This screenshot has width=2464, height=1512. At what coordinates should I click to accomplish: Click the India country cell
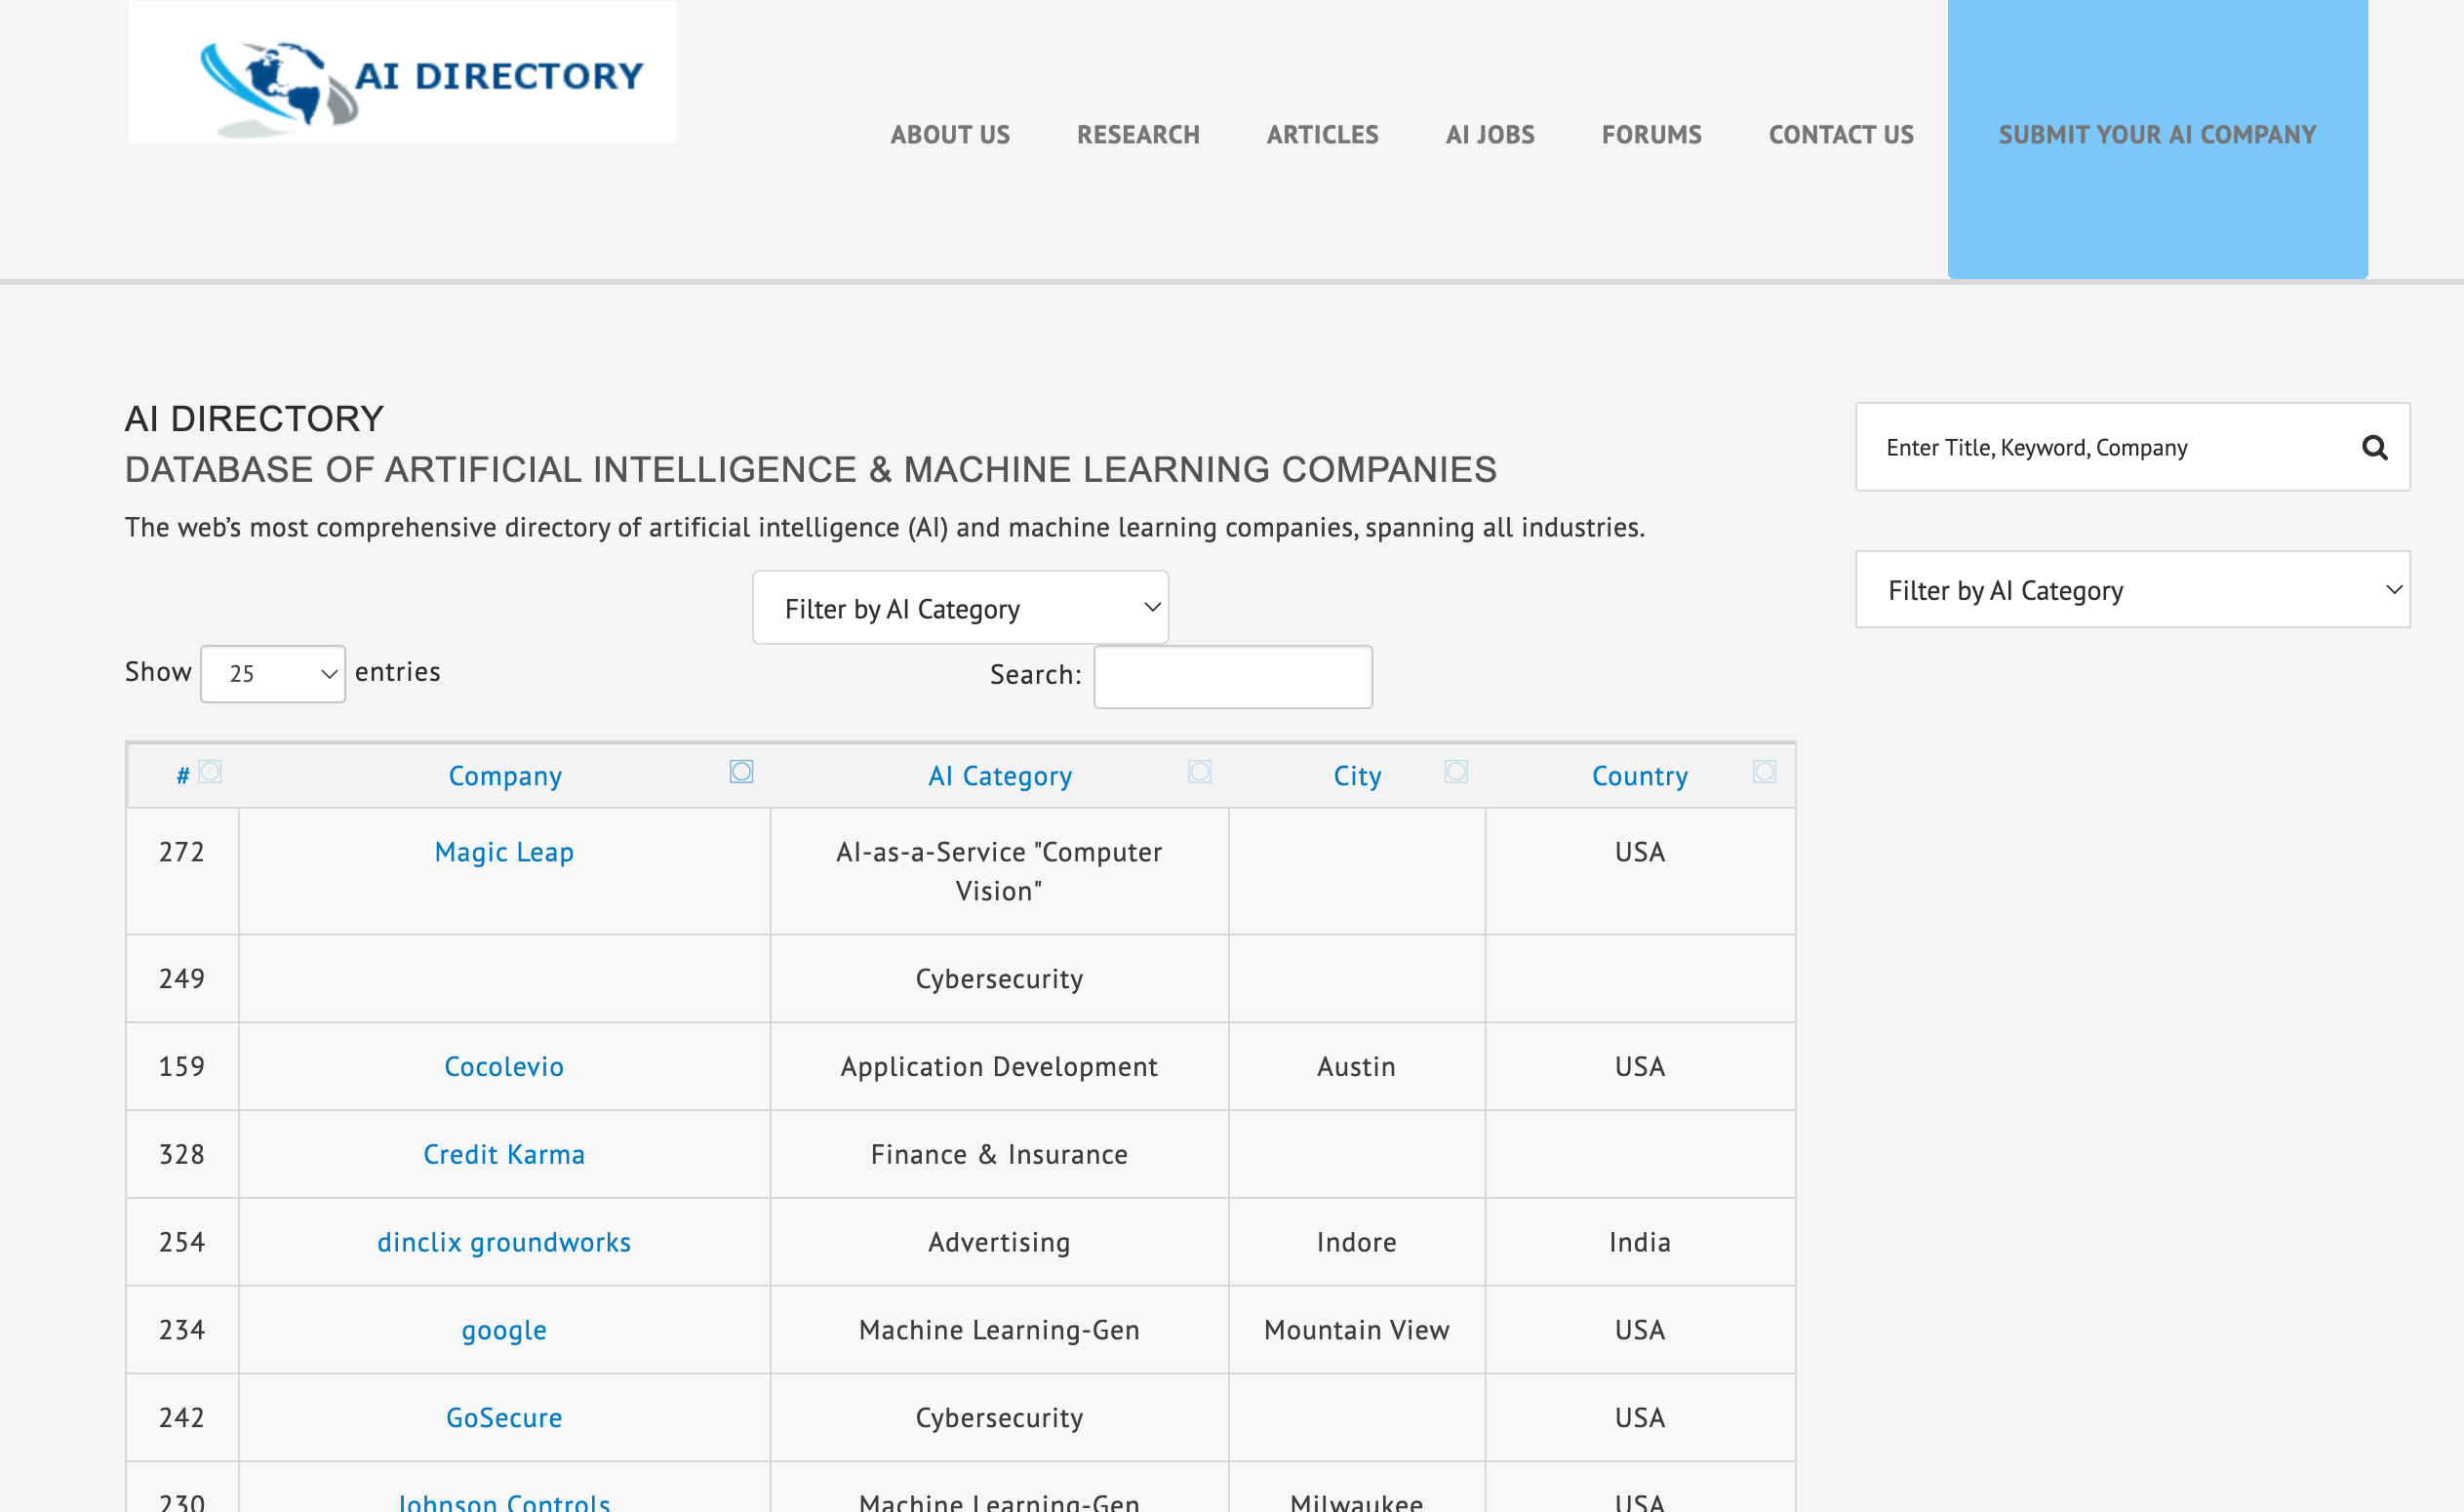pos(1640,1242)
